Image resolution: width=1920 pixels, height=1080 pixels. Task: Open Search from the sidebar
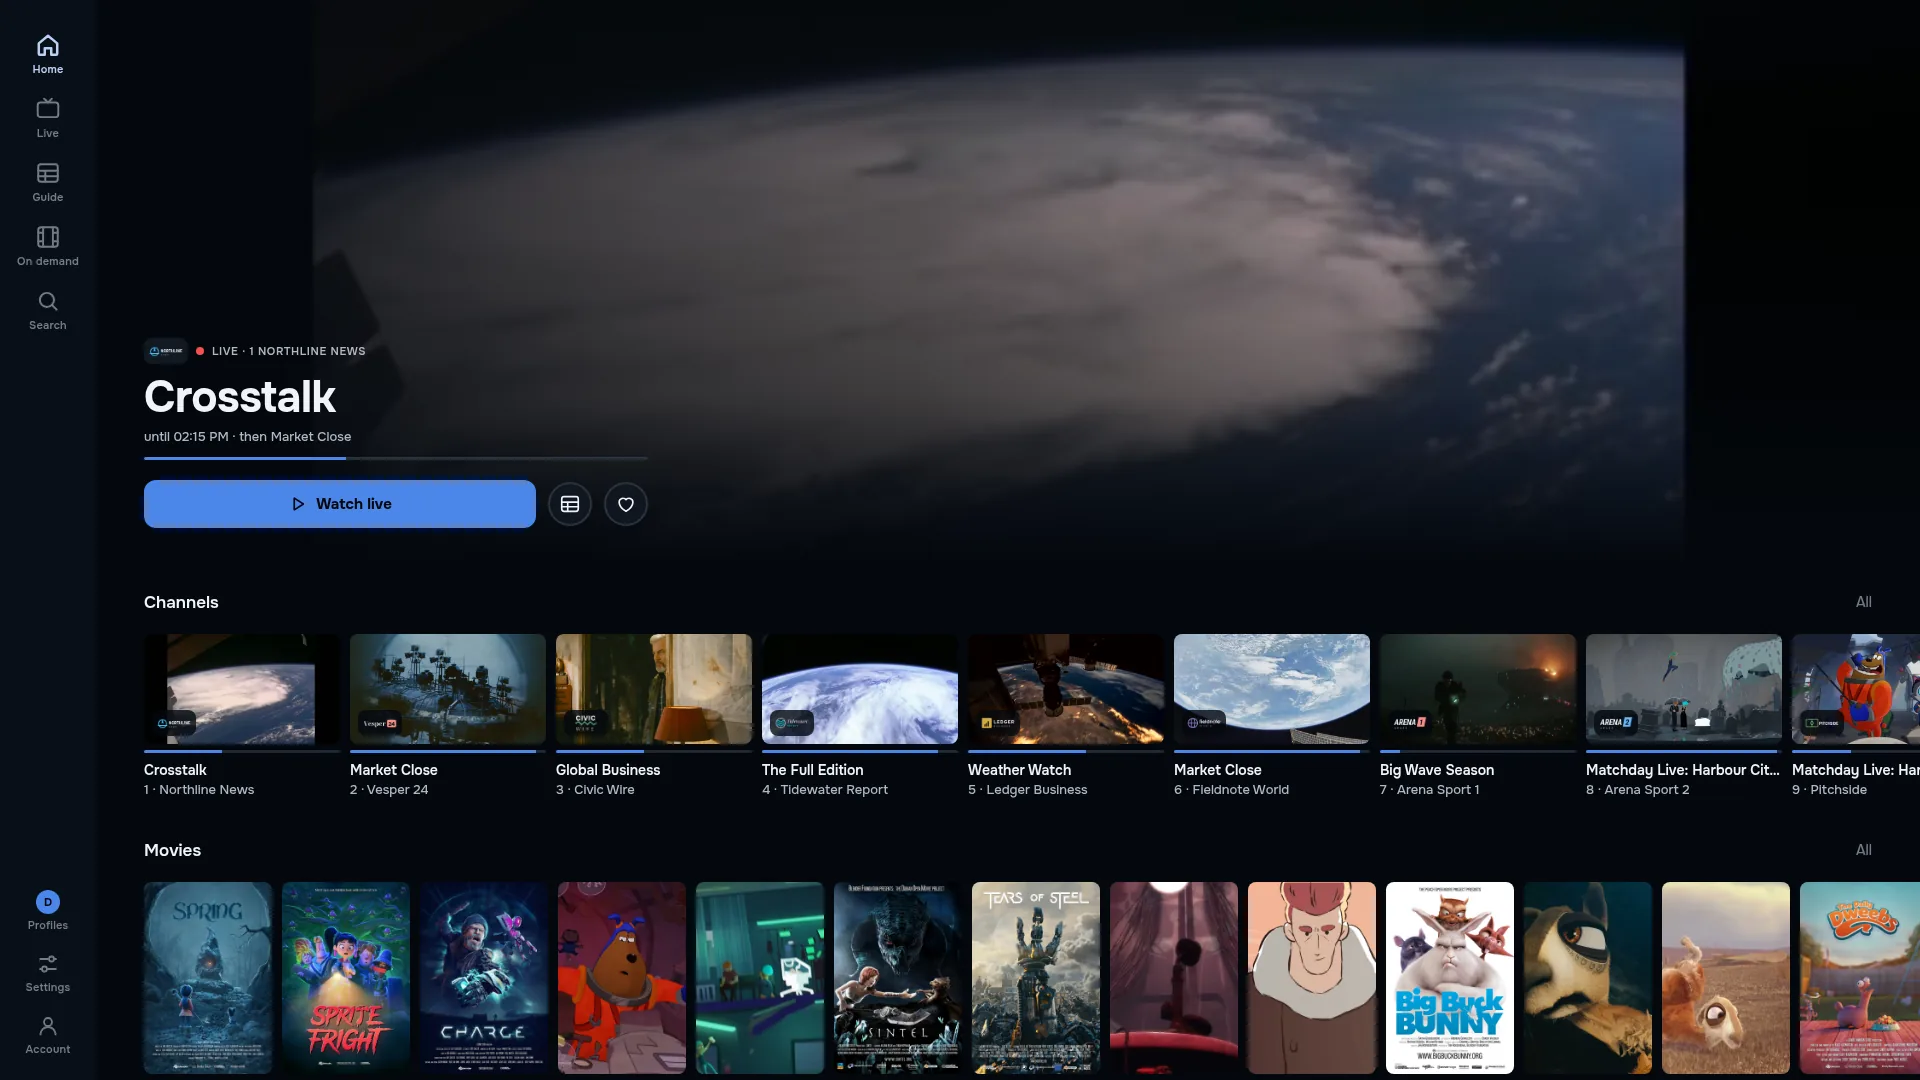(x=47, y=310)
